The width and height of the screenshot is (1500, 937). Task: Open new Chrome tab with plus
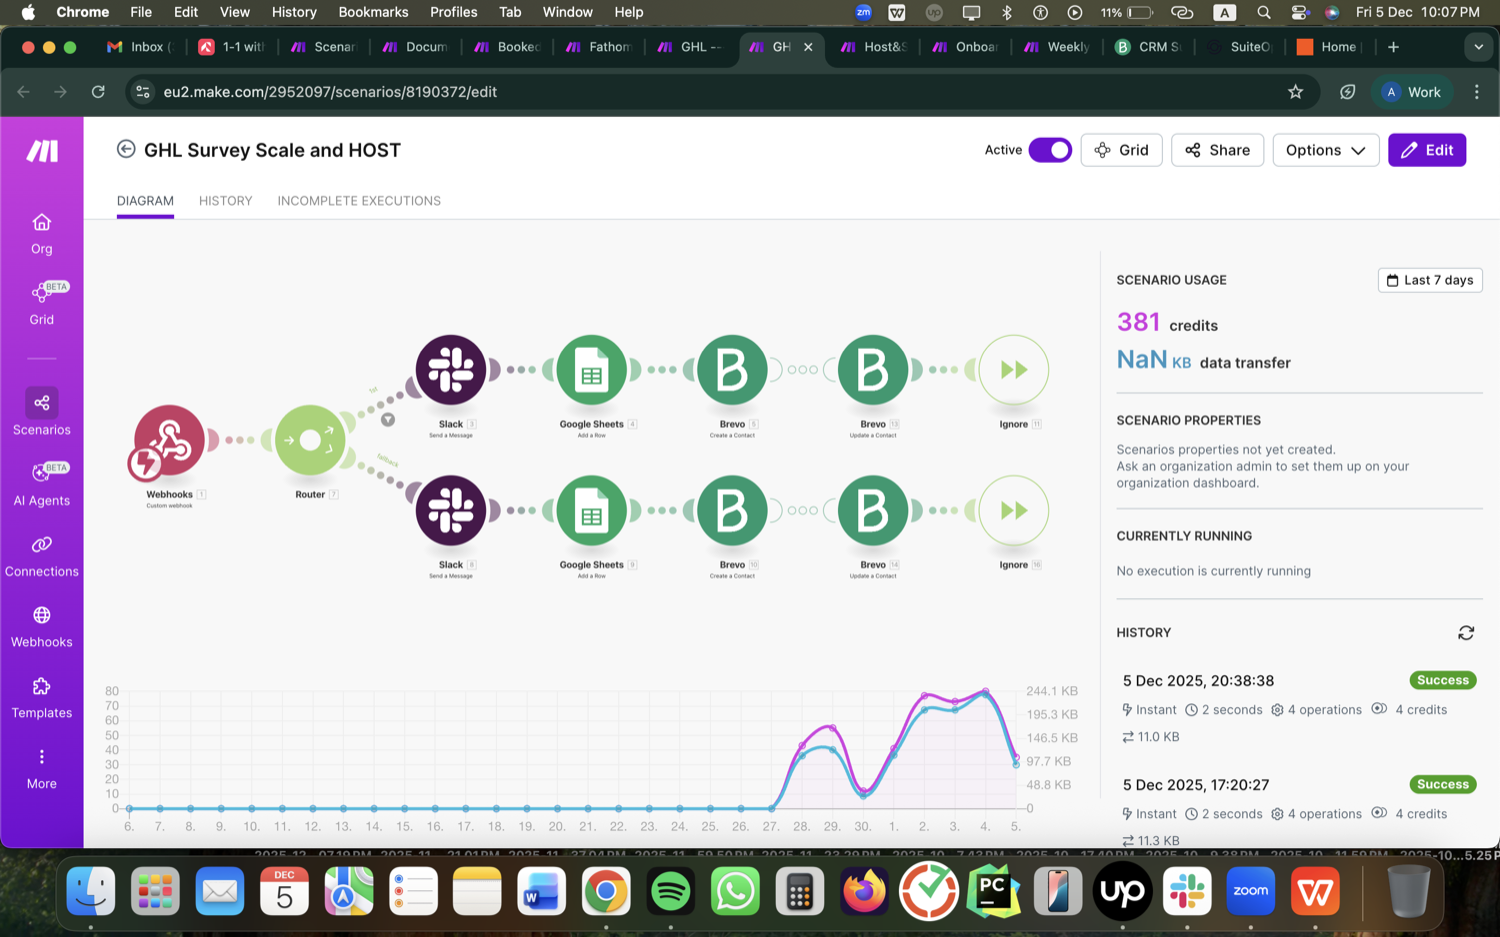click(x=1393, y=47)
